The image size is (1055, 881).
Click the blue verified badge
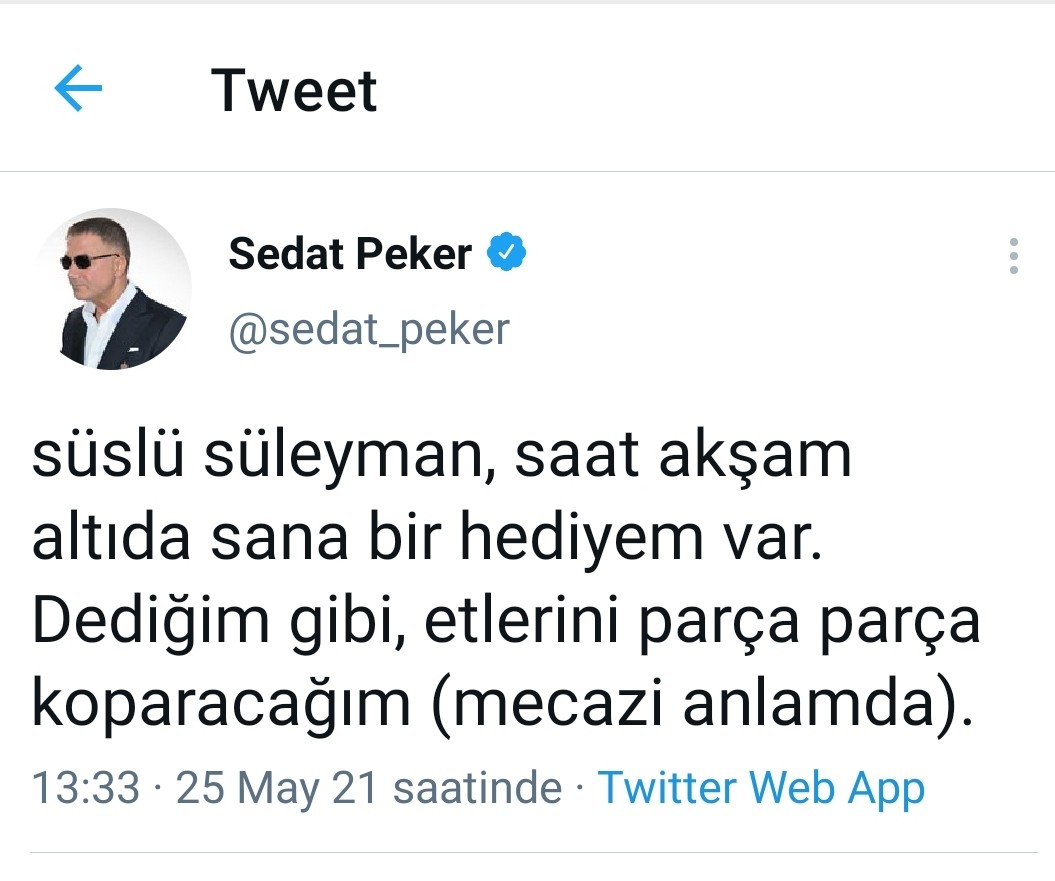tap(507, 252)
